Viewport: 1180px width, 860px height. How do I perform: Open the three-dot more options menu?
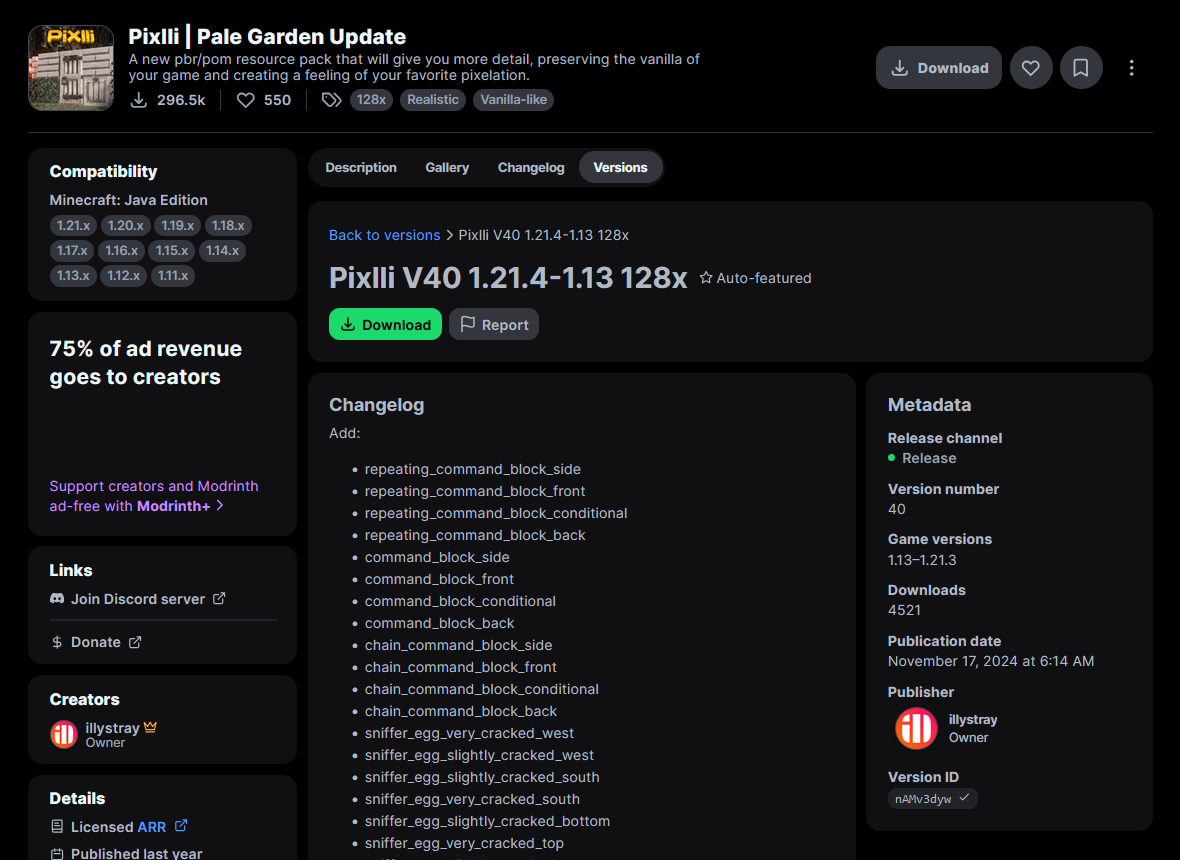tap(1131, 68)
